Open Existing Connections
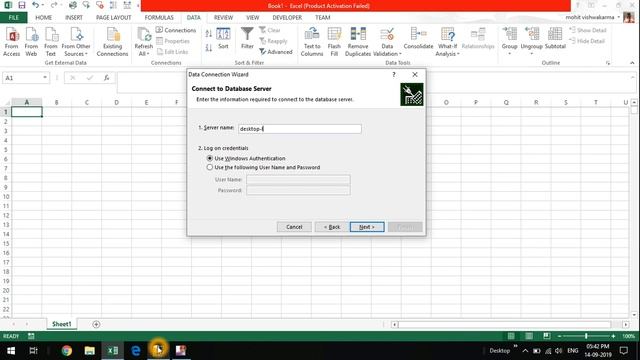This screenshot has height=360, width=640. point(112,42)
